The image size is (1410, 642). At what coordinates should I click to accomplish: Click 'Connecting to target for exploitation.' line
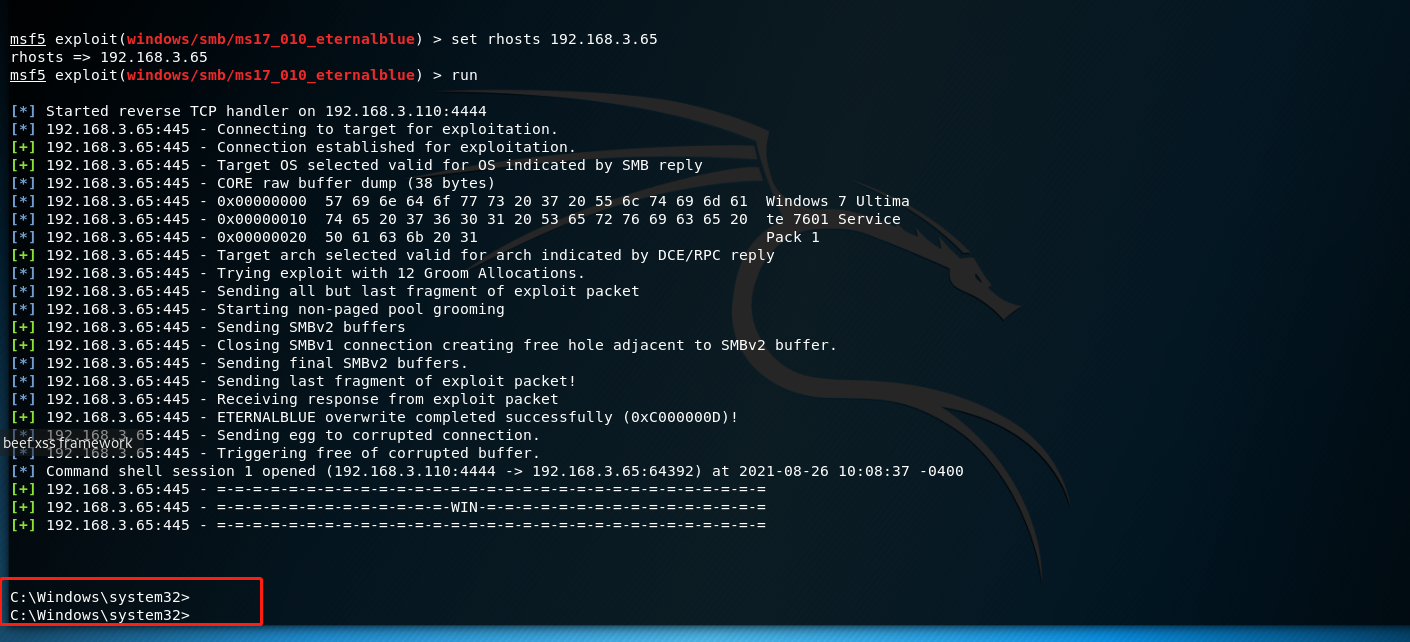click(x=285, y=129)
